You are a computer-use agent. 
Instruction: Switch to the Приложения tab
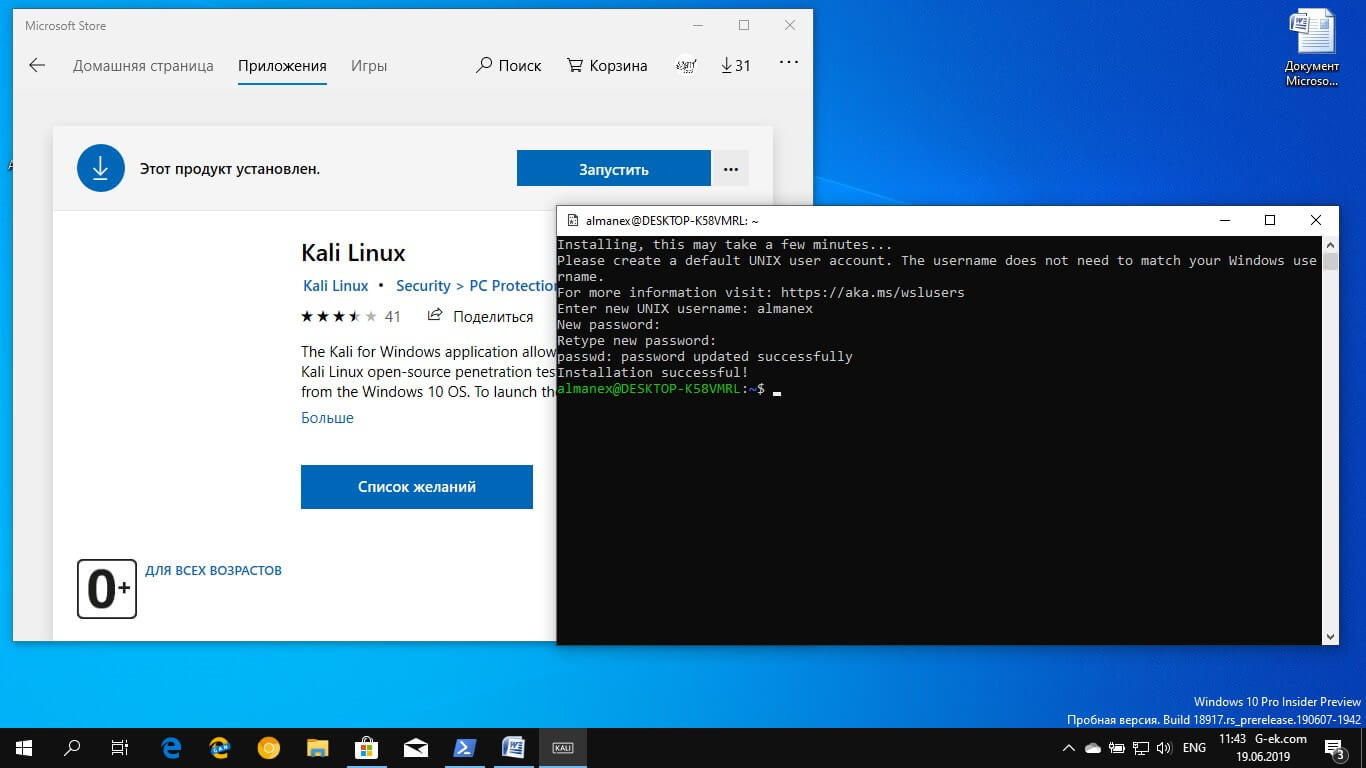click(282, 66)
